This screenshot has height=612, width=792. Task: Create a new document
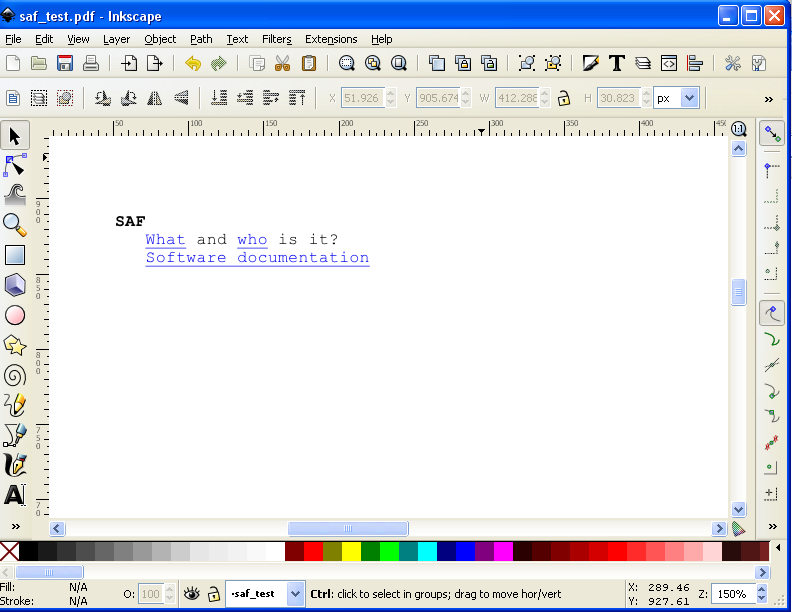tap(13, 64)
